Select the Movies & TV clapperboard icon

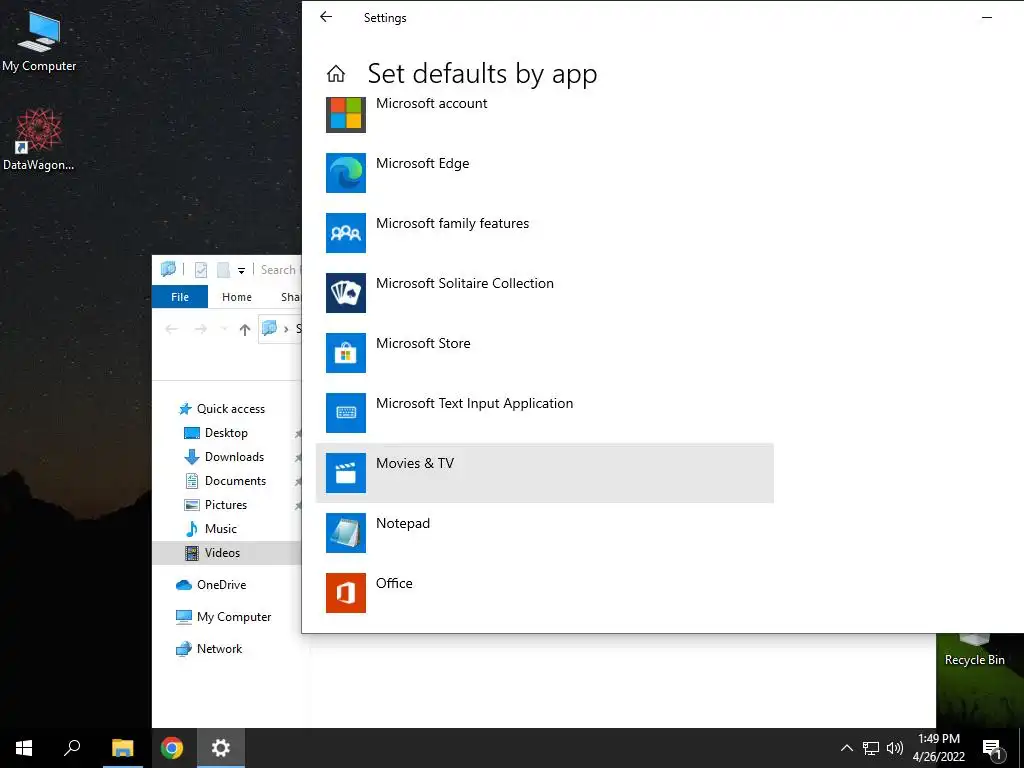pos(345,473)
